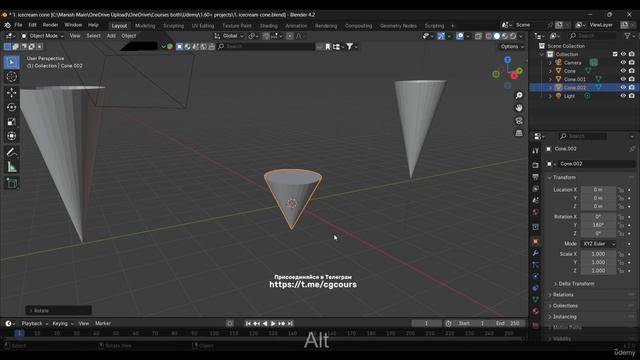The height and width of the screenshot is (360, 640).
Task: Expand Cone.001 row in outliner
Action: coord(550,79)
